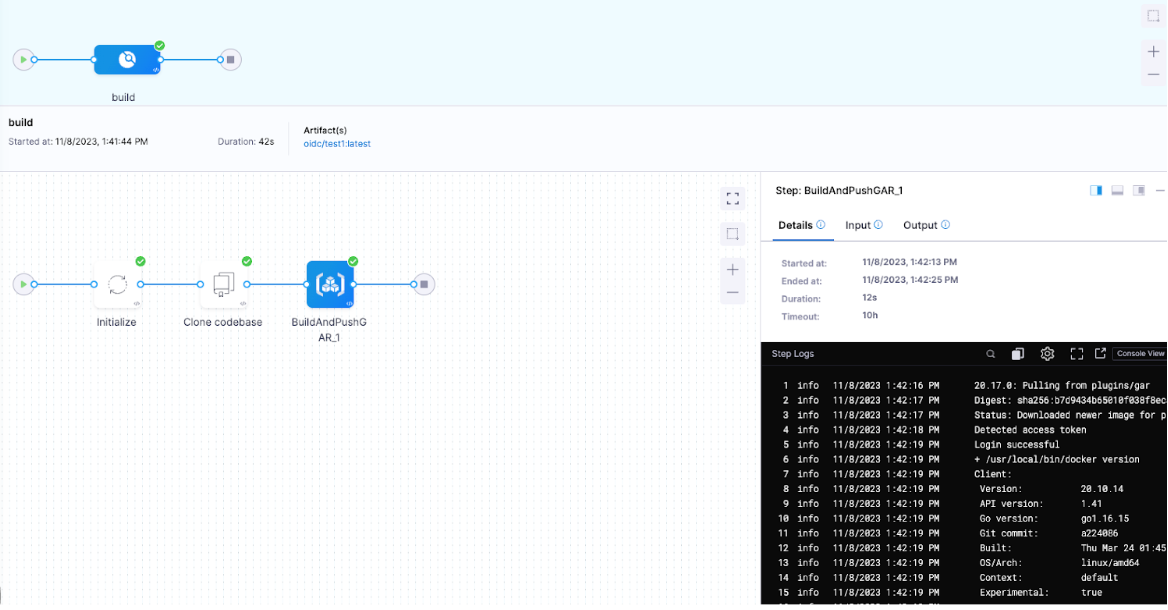Click the Initialize step icon
Image resolution: width=1168 pixels, height=610 pixels.
[x=117, y=285]
